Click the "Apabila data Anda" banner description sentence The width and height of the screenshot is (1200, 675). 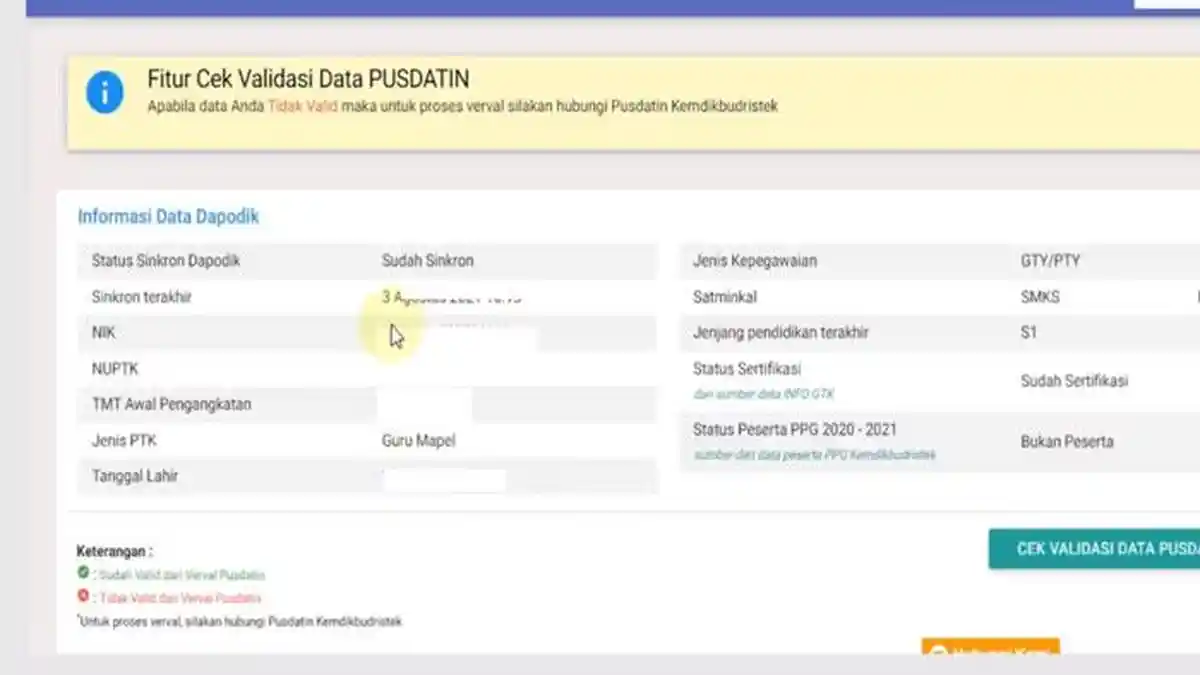coord(462,106)
